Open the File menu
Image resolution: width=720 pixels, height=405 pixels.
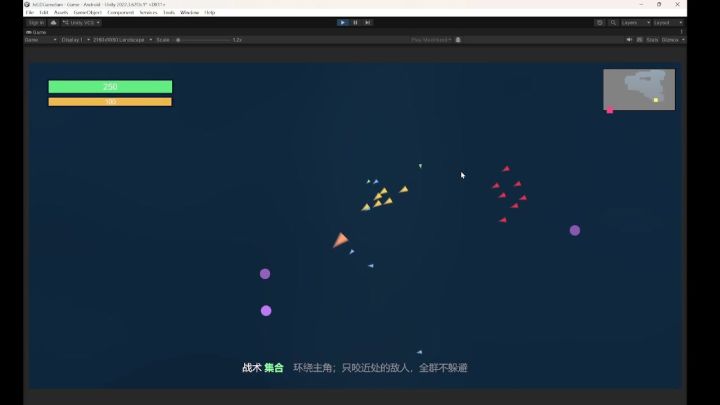[x=30, y=12]
